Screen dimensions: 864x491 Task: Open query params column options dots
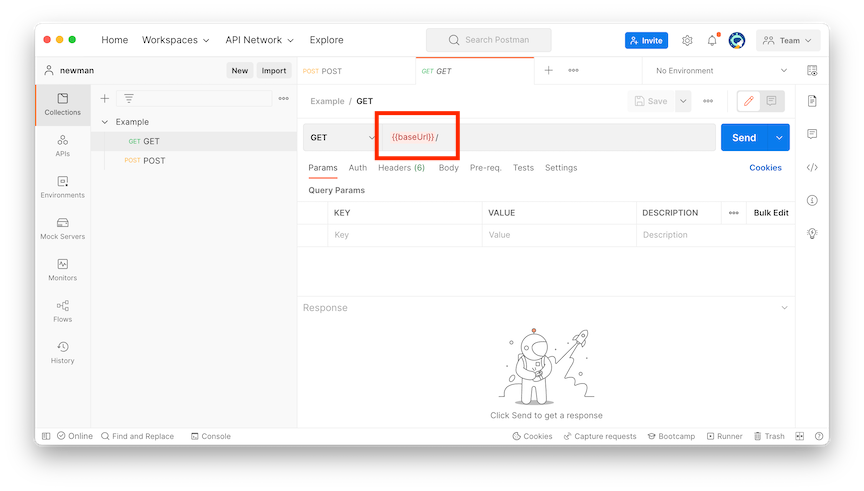tap(733, 213)
